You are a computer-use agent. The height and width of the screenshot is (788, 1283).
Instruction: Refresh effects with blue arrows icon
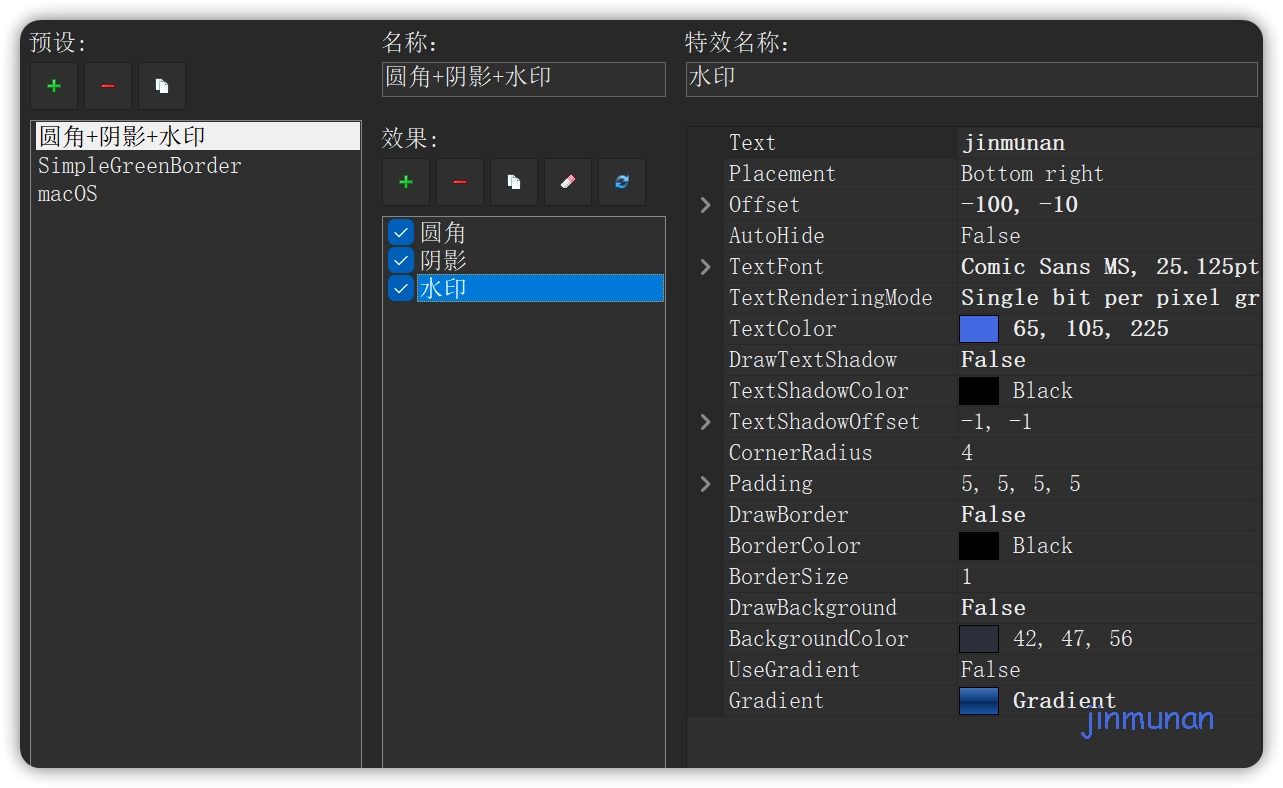pos(622,182)
